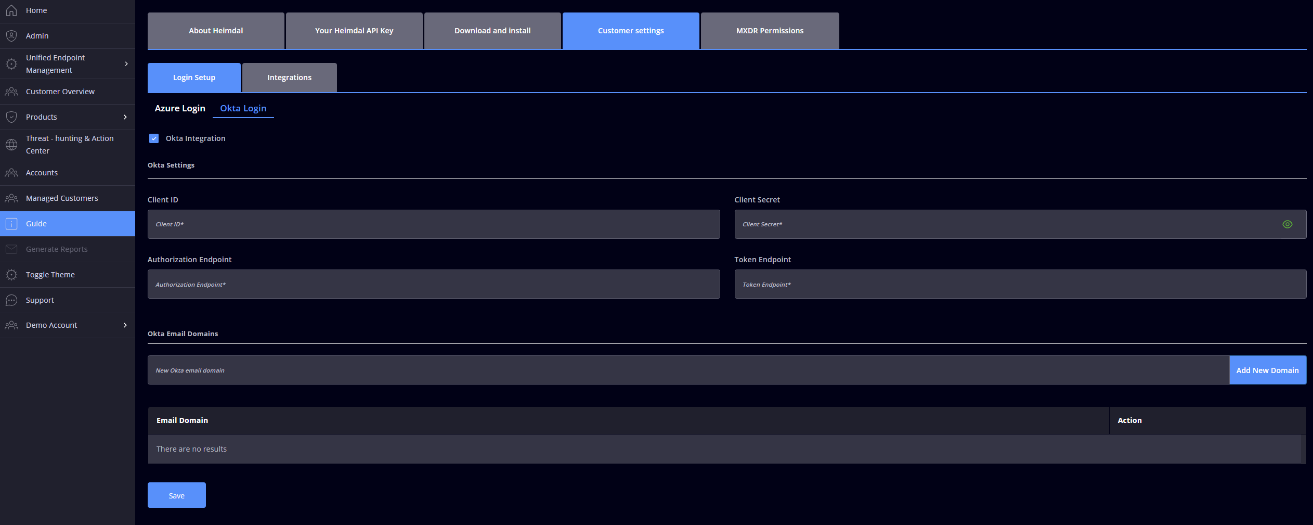
Task: Click the Admin sidebar icon
Action: pos(11,36)
